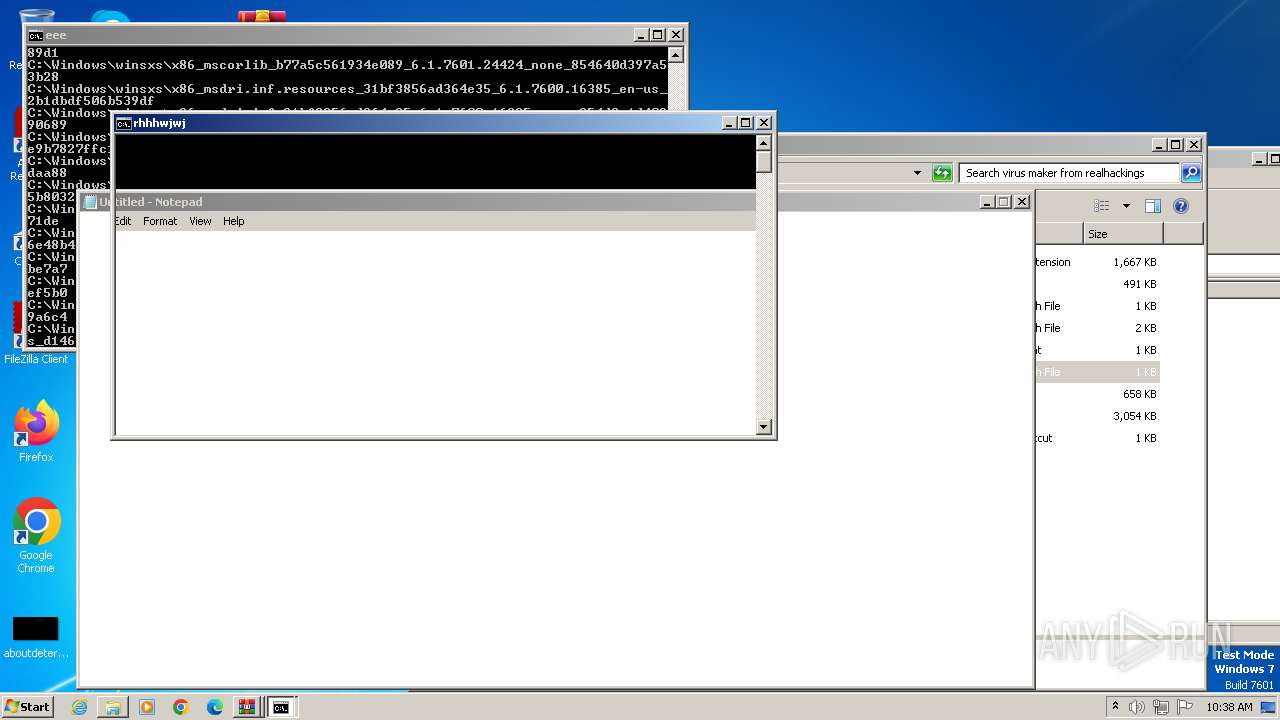Open Chrome from the taskbar
This screenshot has height=720, width=1280.
coord(181,707)
